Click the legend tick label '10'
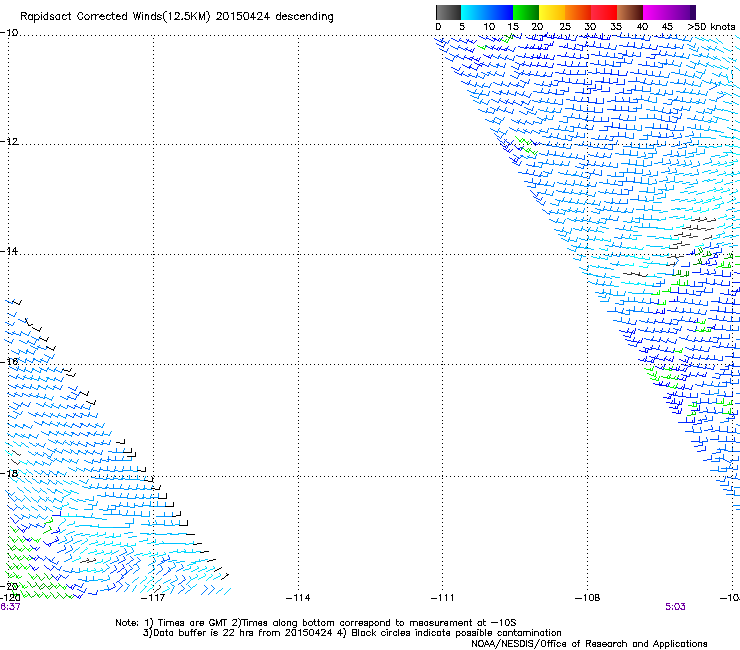The width and height of the screenshot is (740, 650). click(x=489, y=27)
